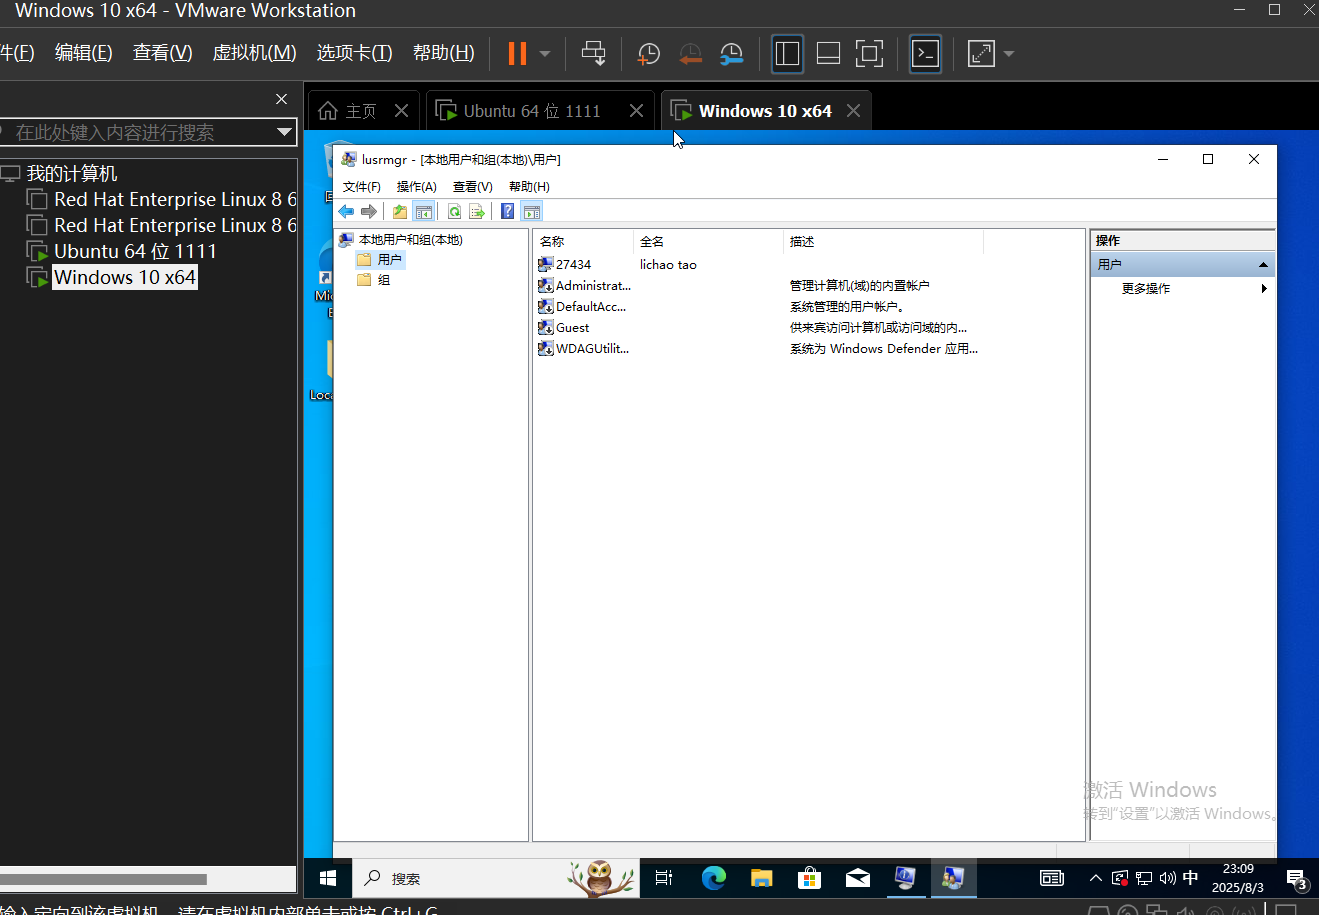Select the 用户 folder in tree
This screenshot has height=915, width=1319.
(x=389, y=260)
